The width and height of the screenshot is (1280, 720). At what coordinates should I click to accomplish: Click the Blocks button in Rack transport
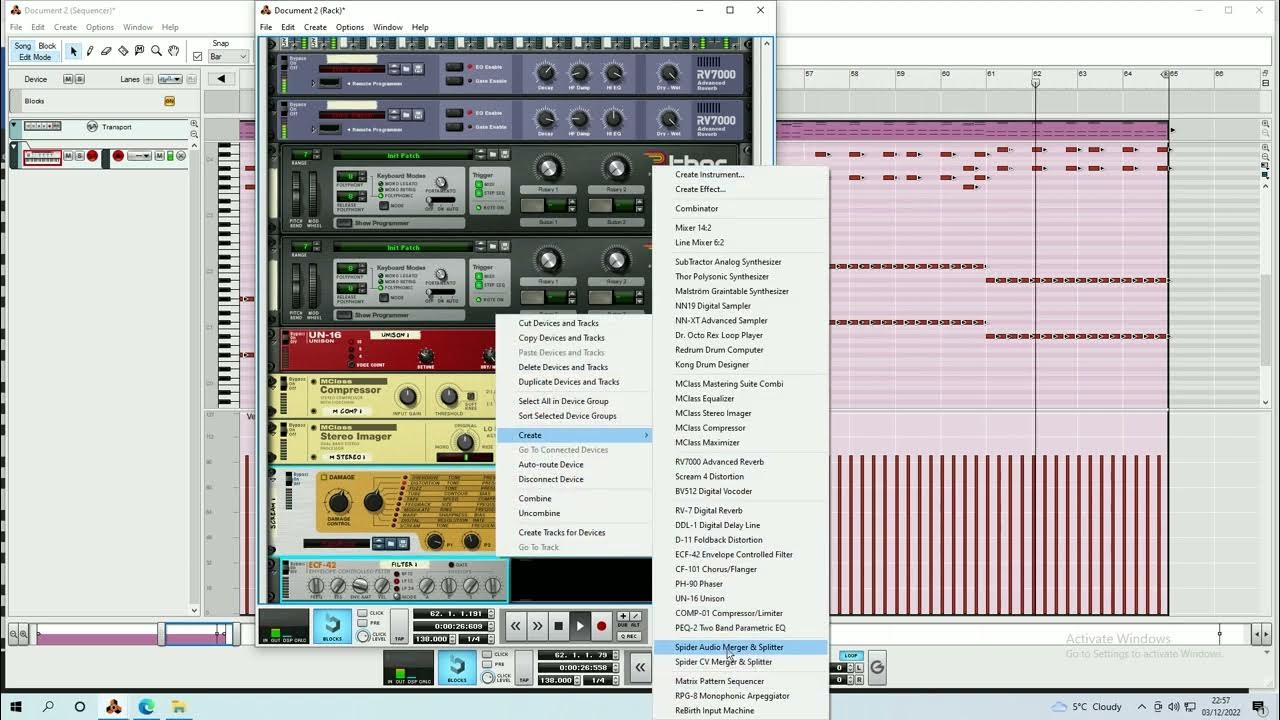point(332,626)
